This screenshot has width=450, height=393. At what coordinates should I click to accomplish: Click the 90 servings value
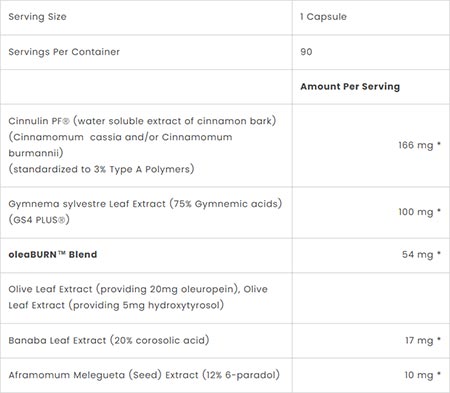click(x=306, y=52)
